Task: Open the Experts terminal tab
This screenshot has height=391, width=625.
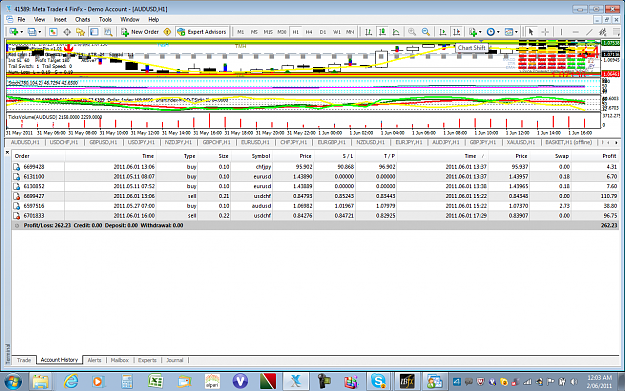Action: (147, 360)
